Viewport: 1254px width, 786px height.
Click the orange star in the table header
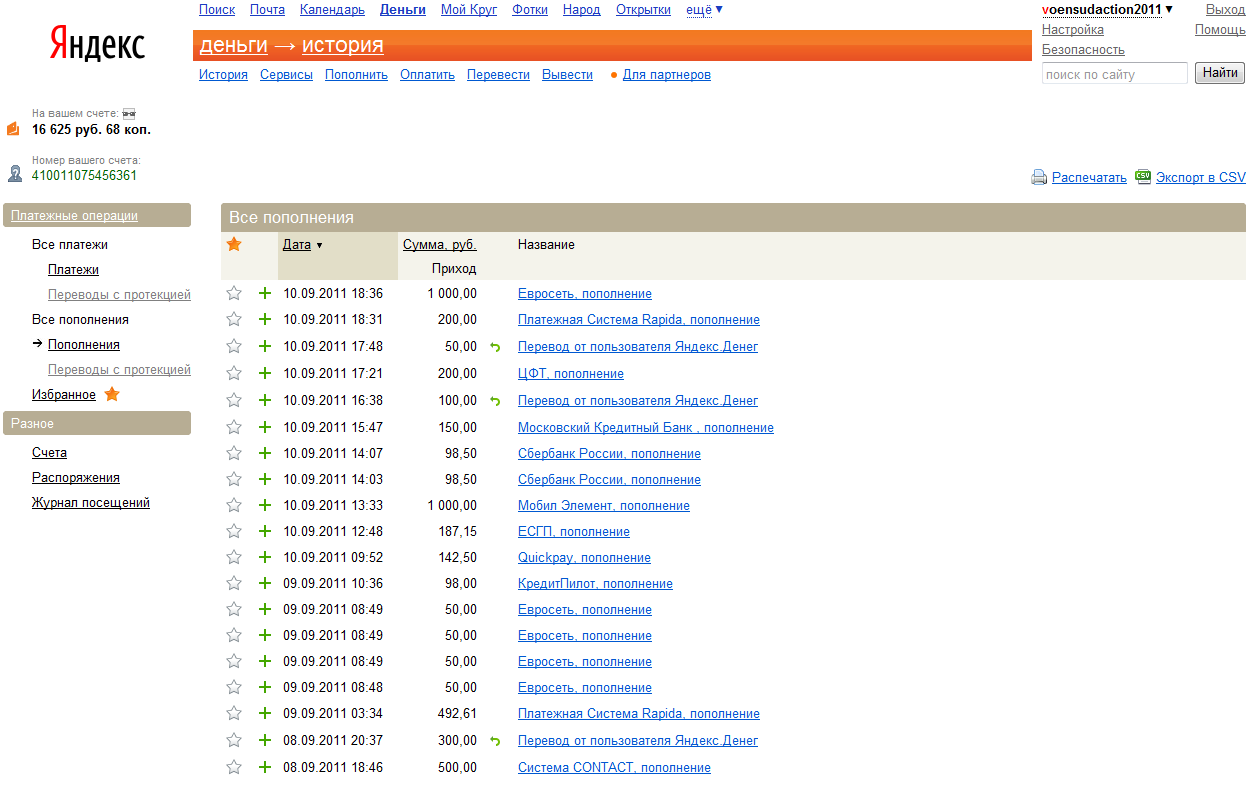234,244
